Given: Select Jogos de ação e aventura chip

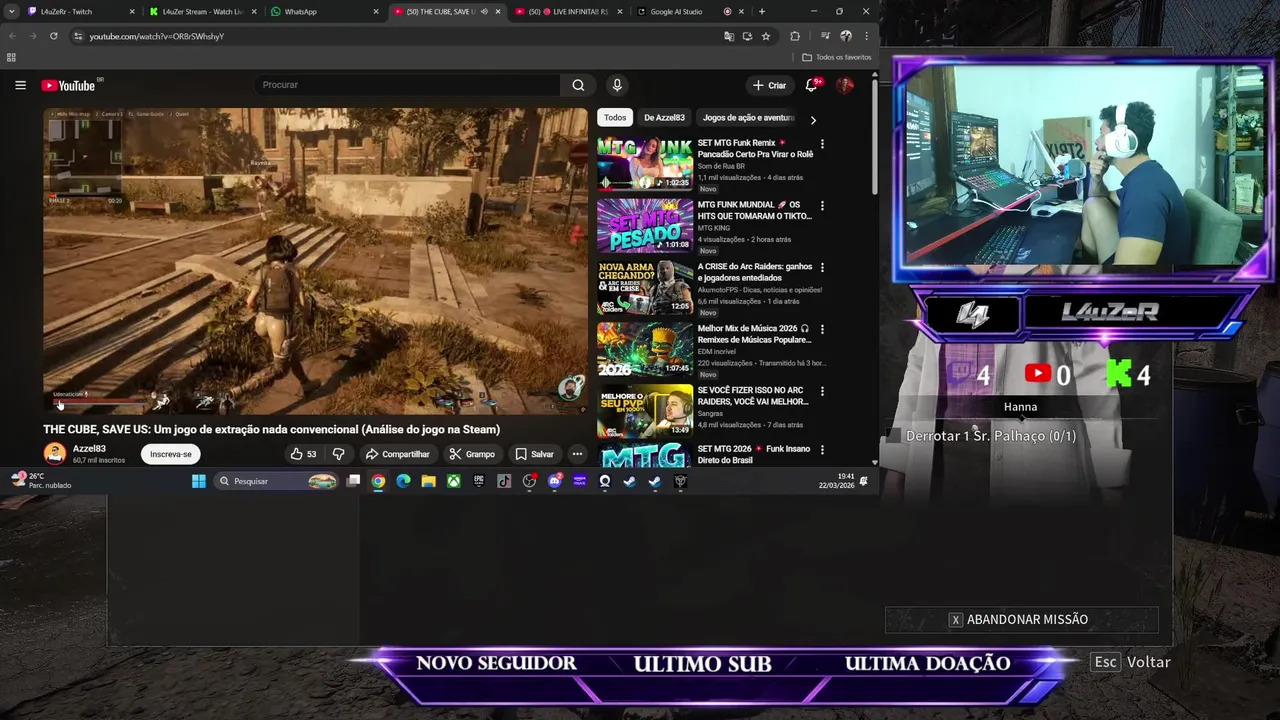Looking at the screenshot, I should pos(749,118).
